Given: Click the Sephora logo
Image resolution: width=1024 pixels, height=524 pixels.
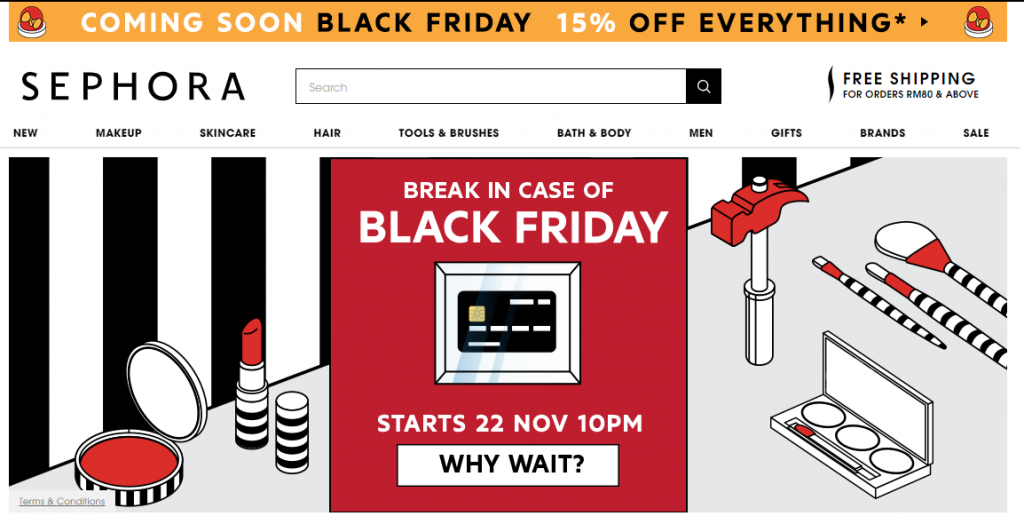Looking at the screenshot, I should (x=133, y=87).
